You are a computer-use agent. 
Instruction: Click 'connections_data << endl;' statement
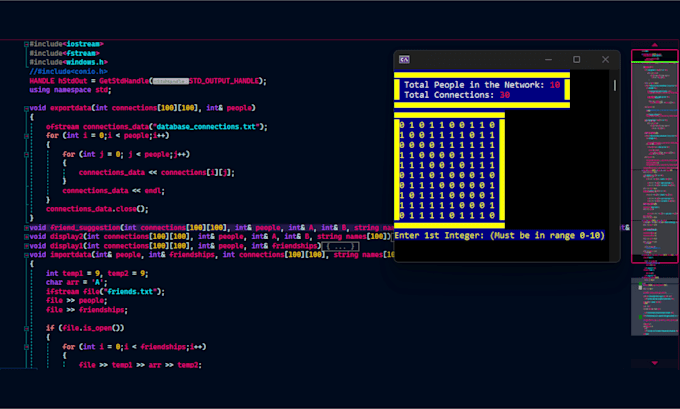tap(114, 191)
